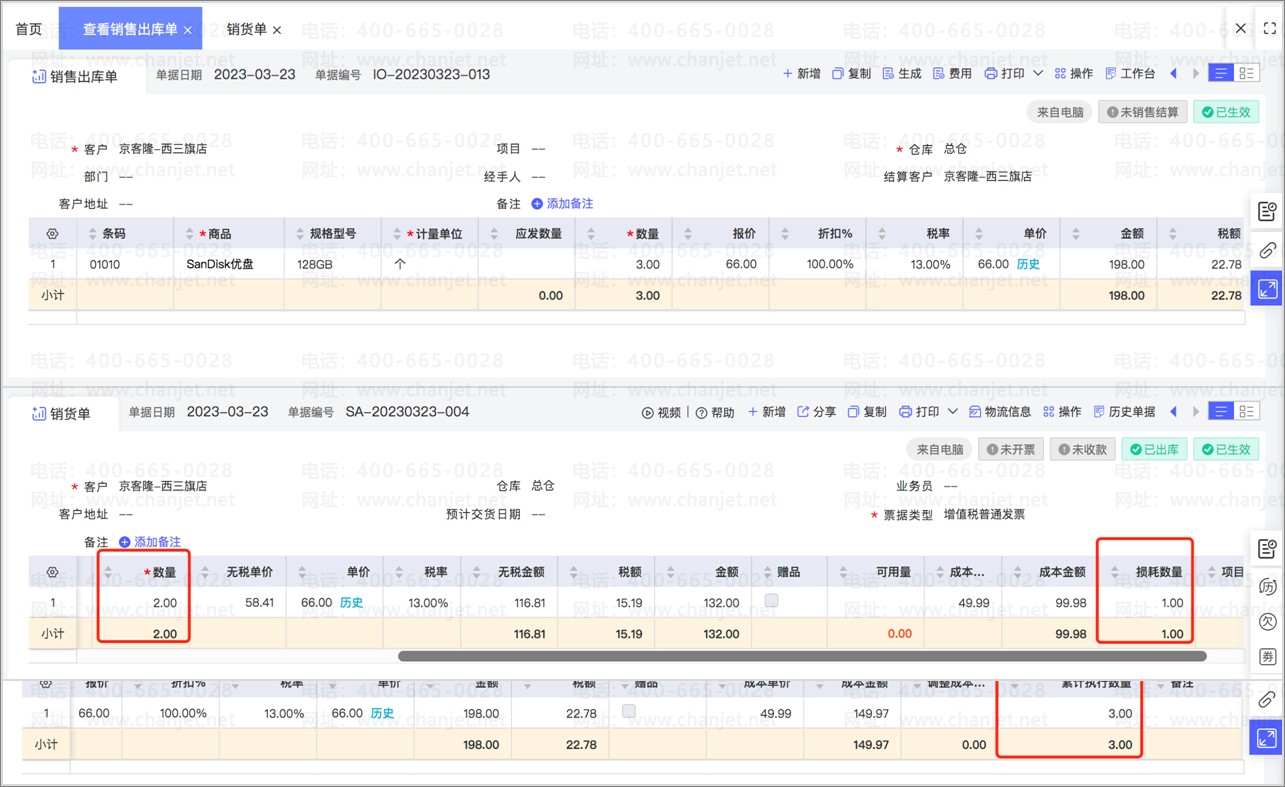Open the 工作台 workbench
Screen dimensions: 1285x787
click(x=1130, y=73)
